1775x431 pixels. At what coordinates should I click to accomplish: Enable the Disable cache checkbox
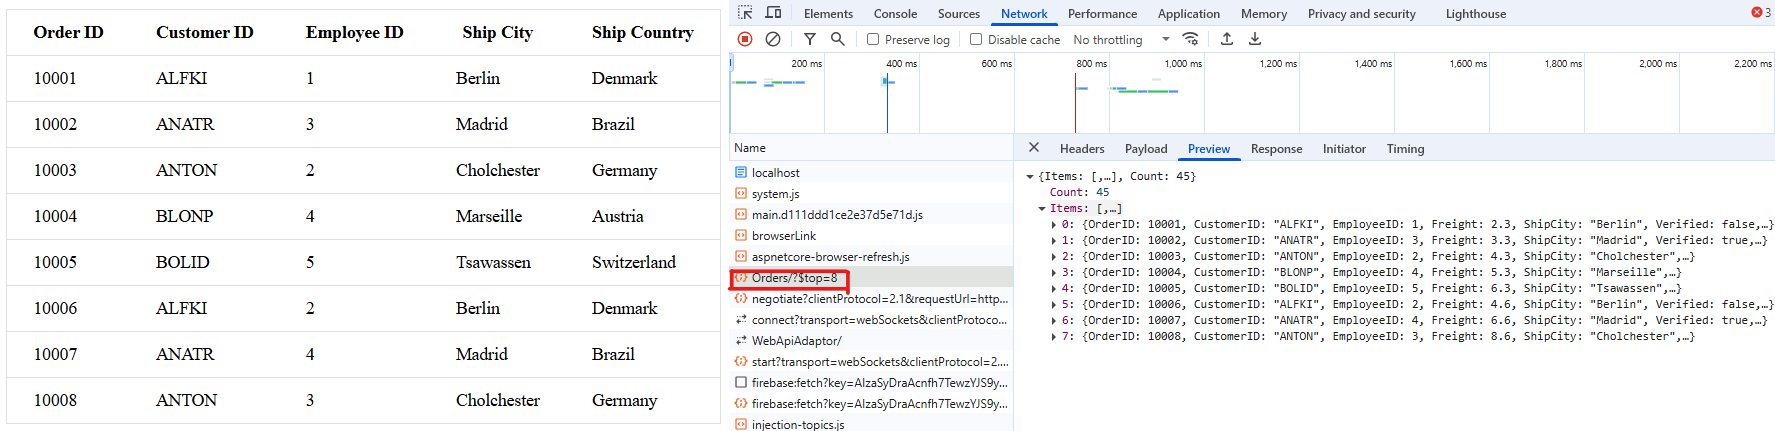pos(976,40)
